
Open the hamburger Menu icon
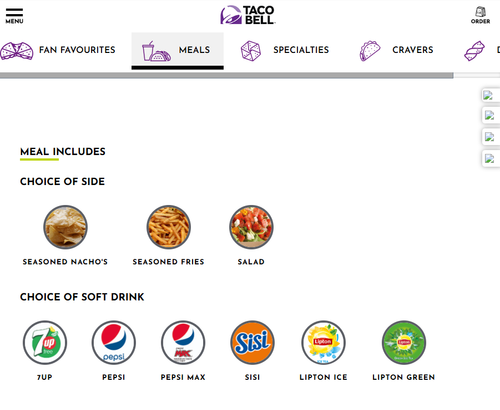14,16
